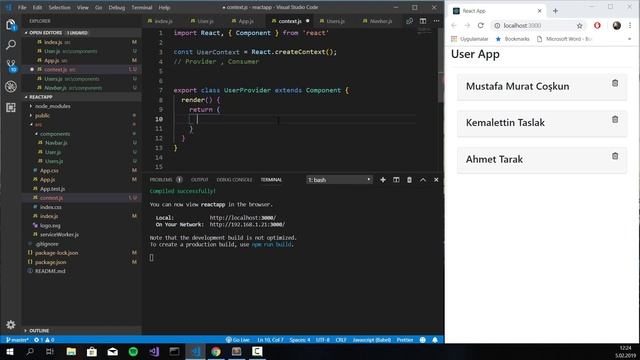Open changes icon in editor toolbar
Viewport: 640px width, 360px height.
[409, 21]
